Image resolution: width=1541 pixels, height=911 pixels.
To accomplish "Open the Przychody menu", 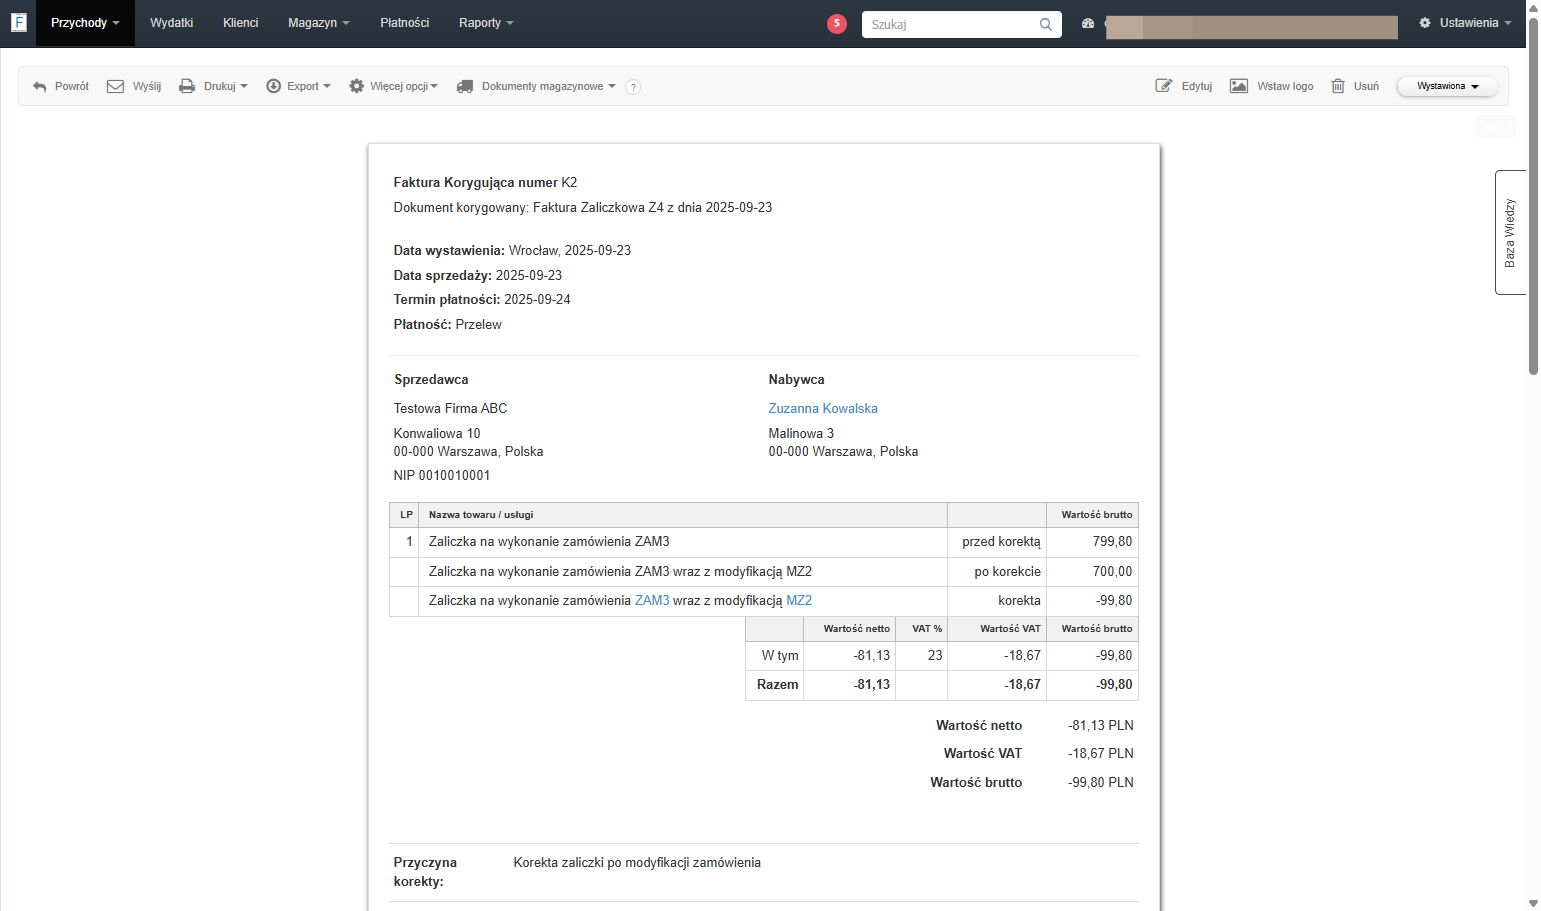I will [x=85, y=23].
